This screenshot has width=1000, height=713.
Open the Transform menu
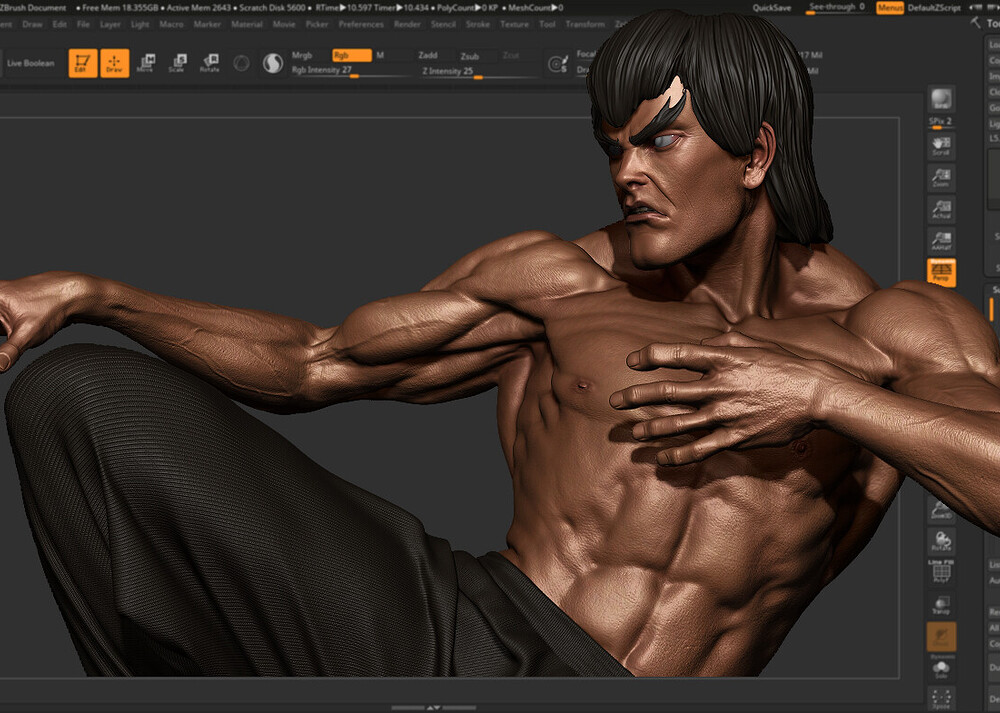point(585,24)
